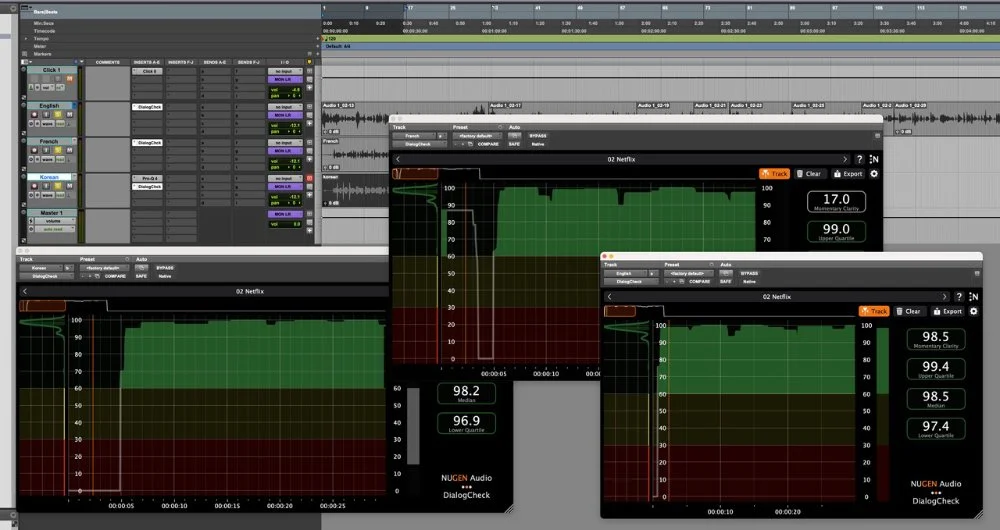The width and height of the screenshot is (1000, 530).
Task: Go to next preset arrow in French DialogCheck
Action: (845, 159)
